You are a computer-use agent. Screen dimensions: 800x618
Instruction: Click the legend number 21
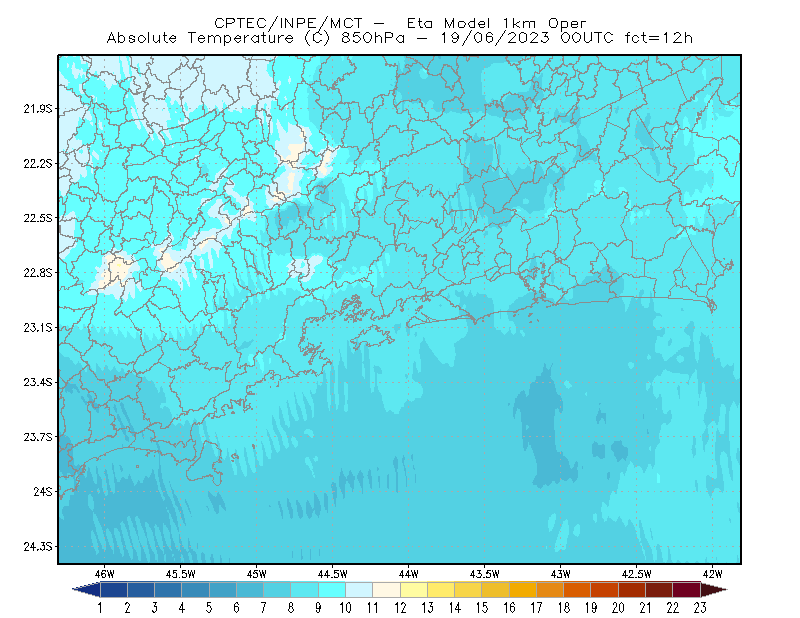click(645, 608)
